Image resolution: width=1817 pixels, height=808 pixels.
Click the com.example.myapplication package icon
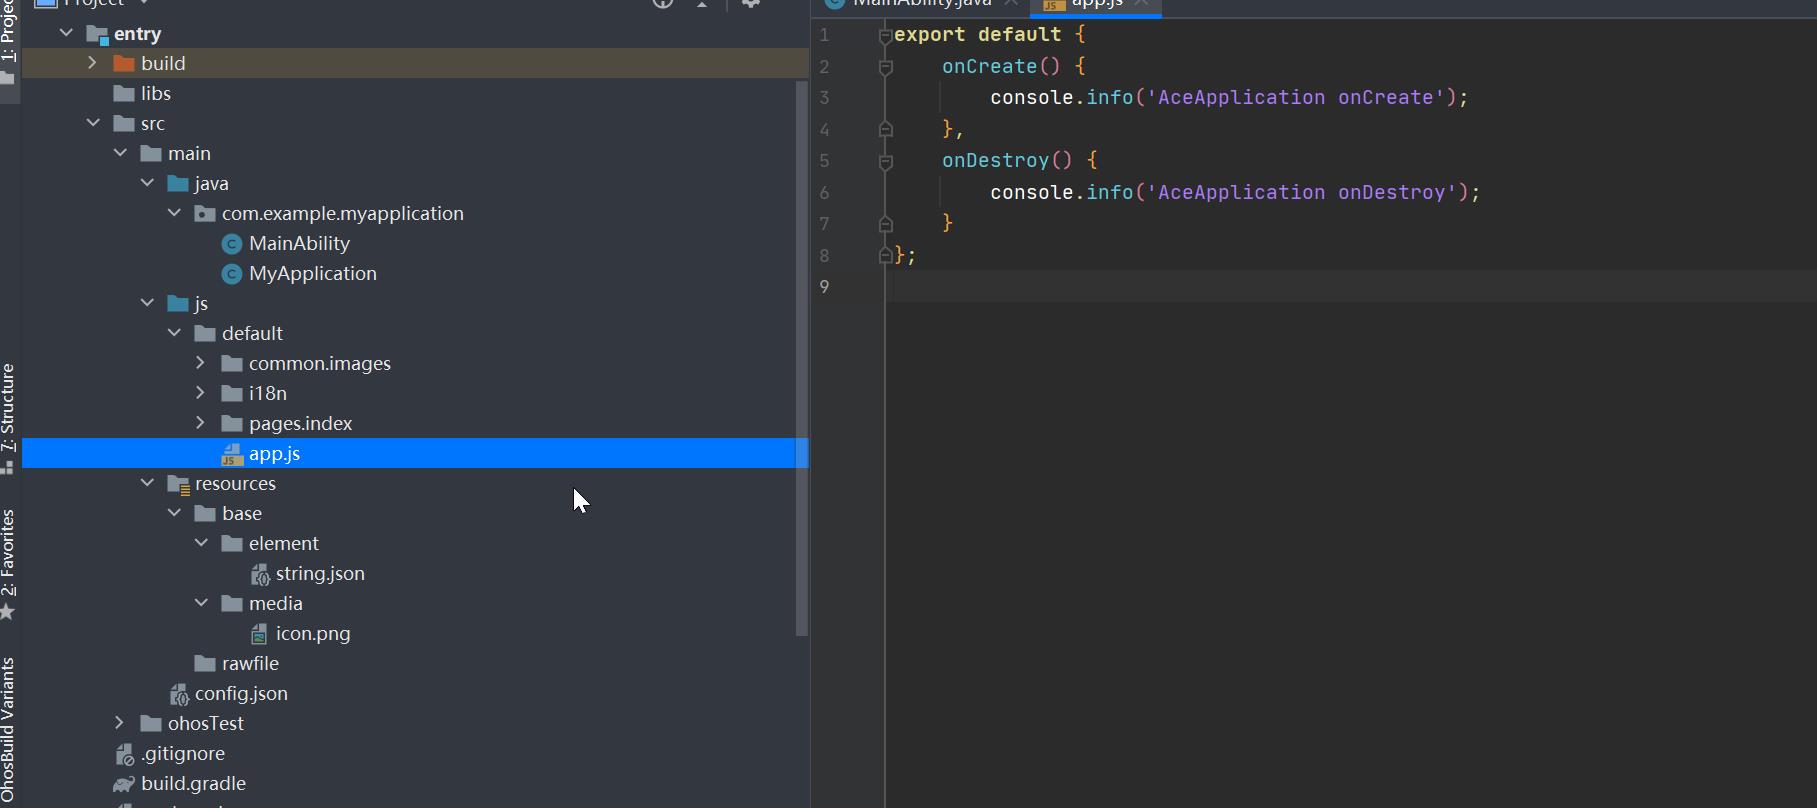(x=205, y=213)
